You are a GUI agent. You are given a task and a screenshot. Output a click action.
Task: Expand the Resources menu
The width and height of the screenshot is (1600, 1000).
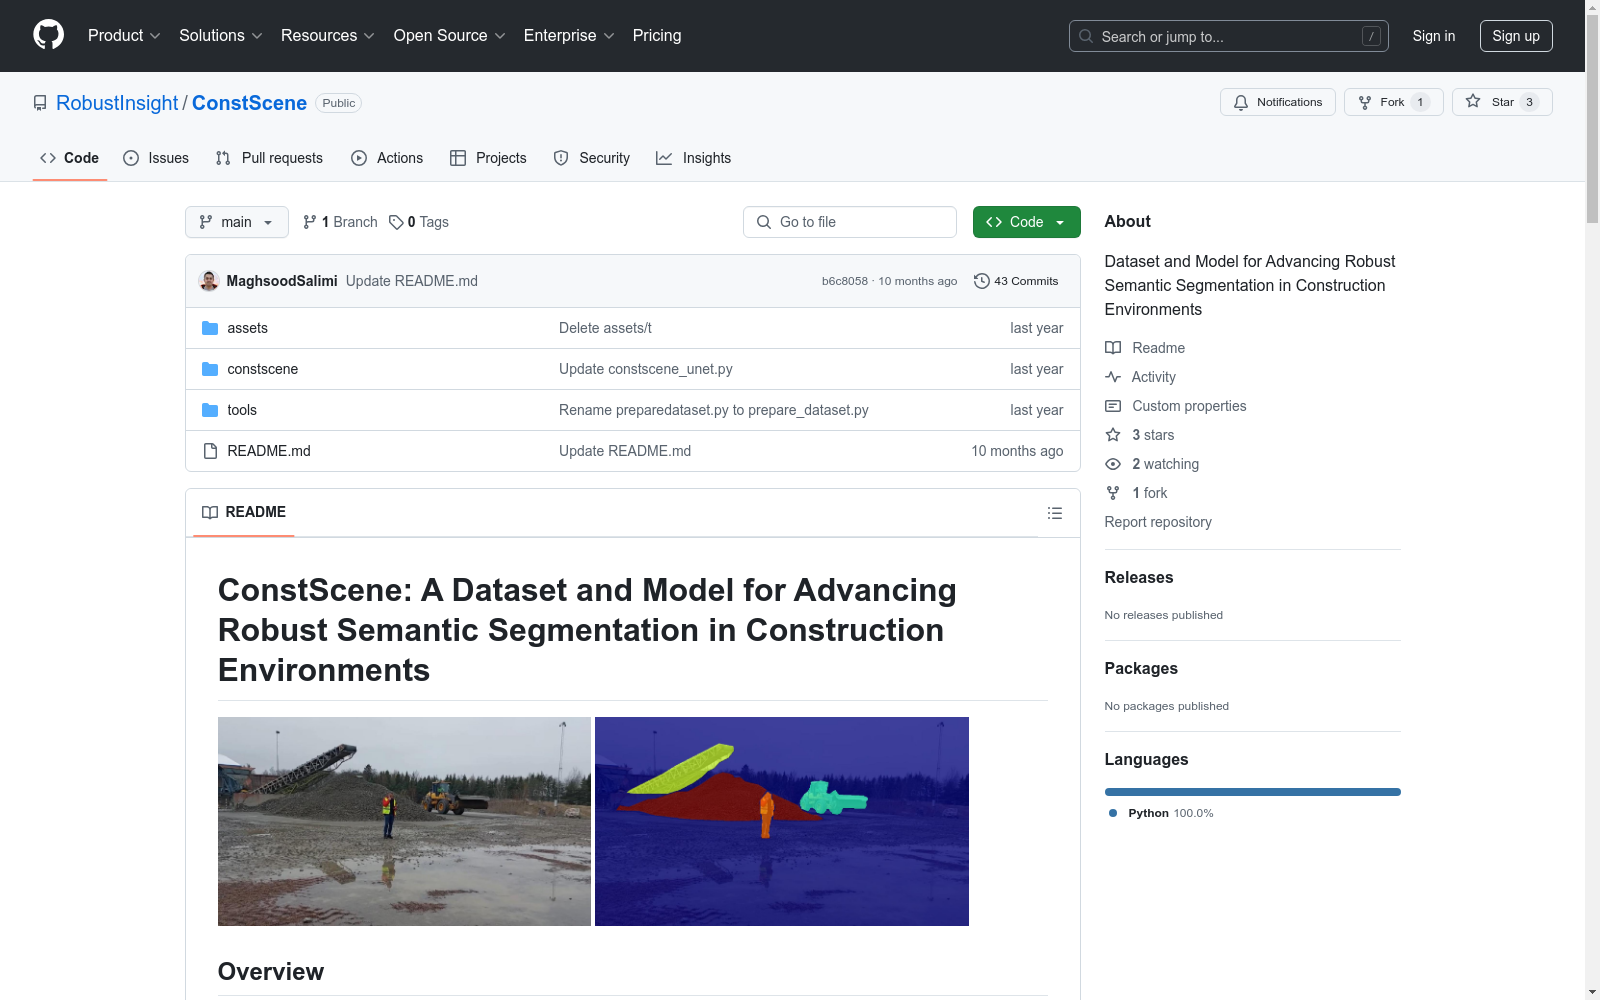327,36
